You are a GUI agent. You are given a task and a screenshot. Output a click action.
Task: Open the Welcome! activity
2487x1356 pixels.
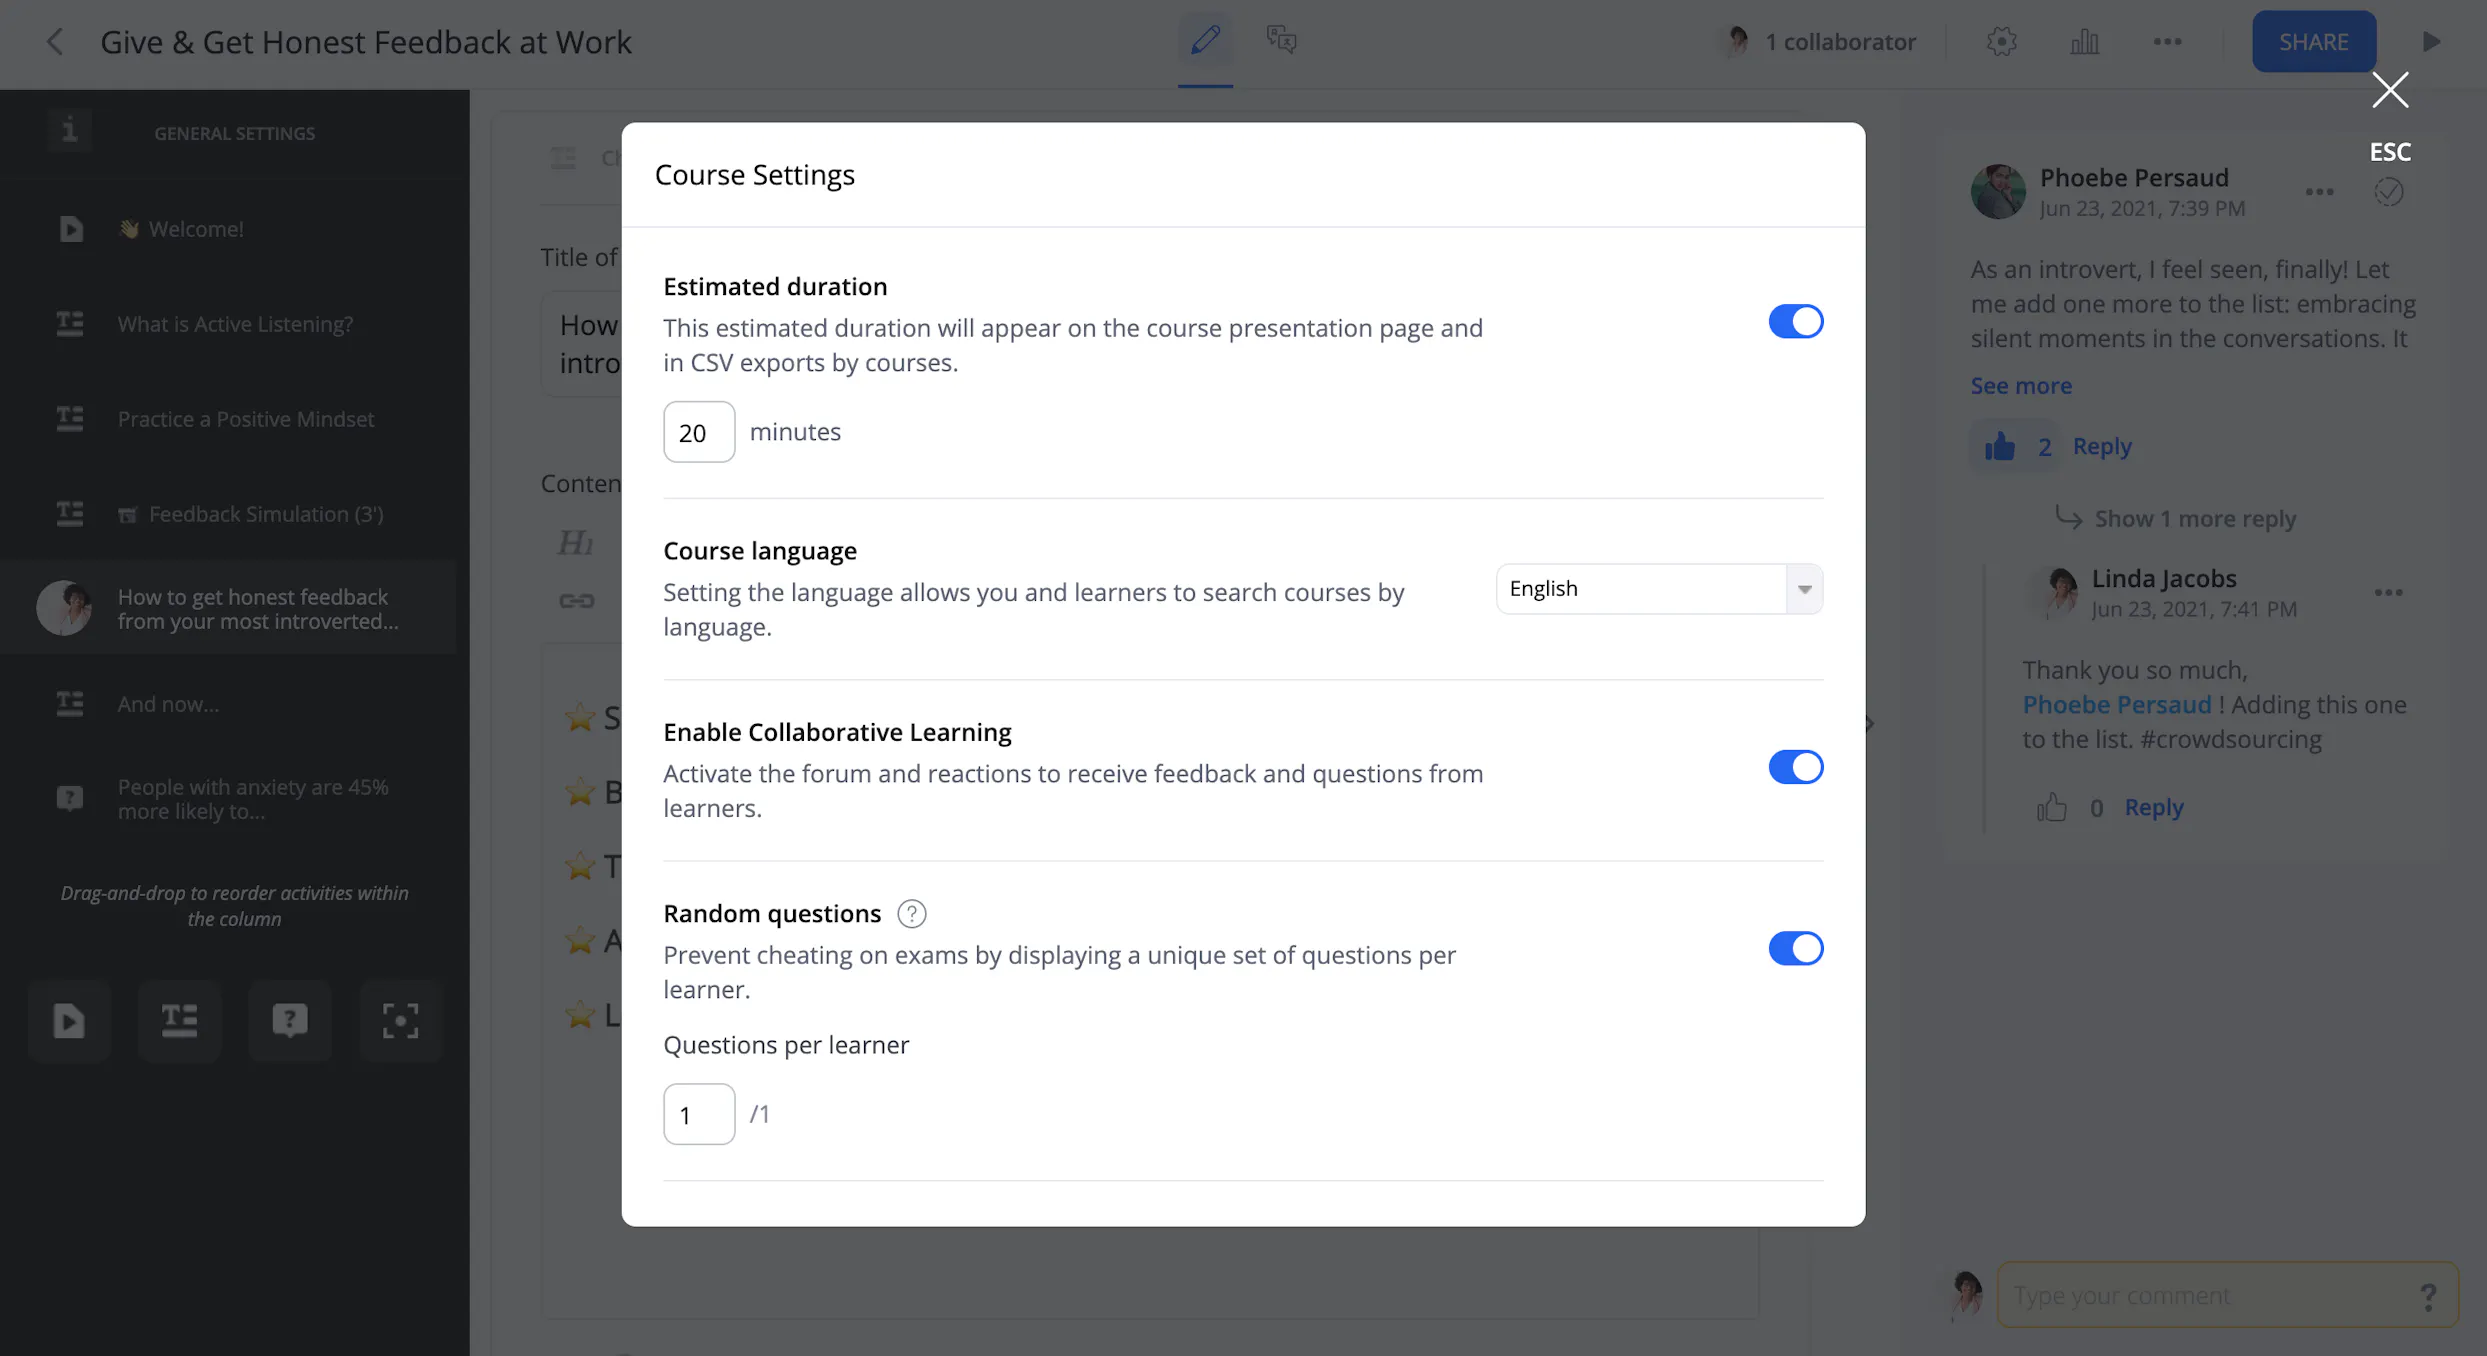[x=228, y=229]
